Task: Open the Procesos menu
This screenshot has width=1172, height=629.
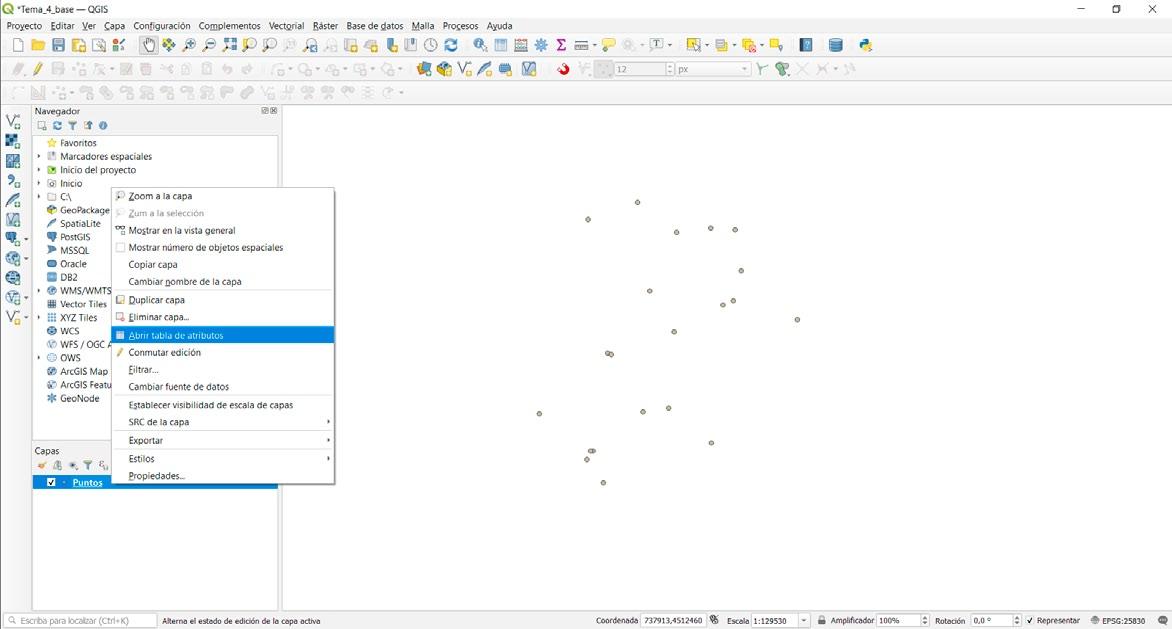Action: click(x=460, y=26)
